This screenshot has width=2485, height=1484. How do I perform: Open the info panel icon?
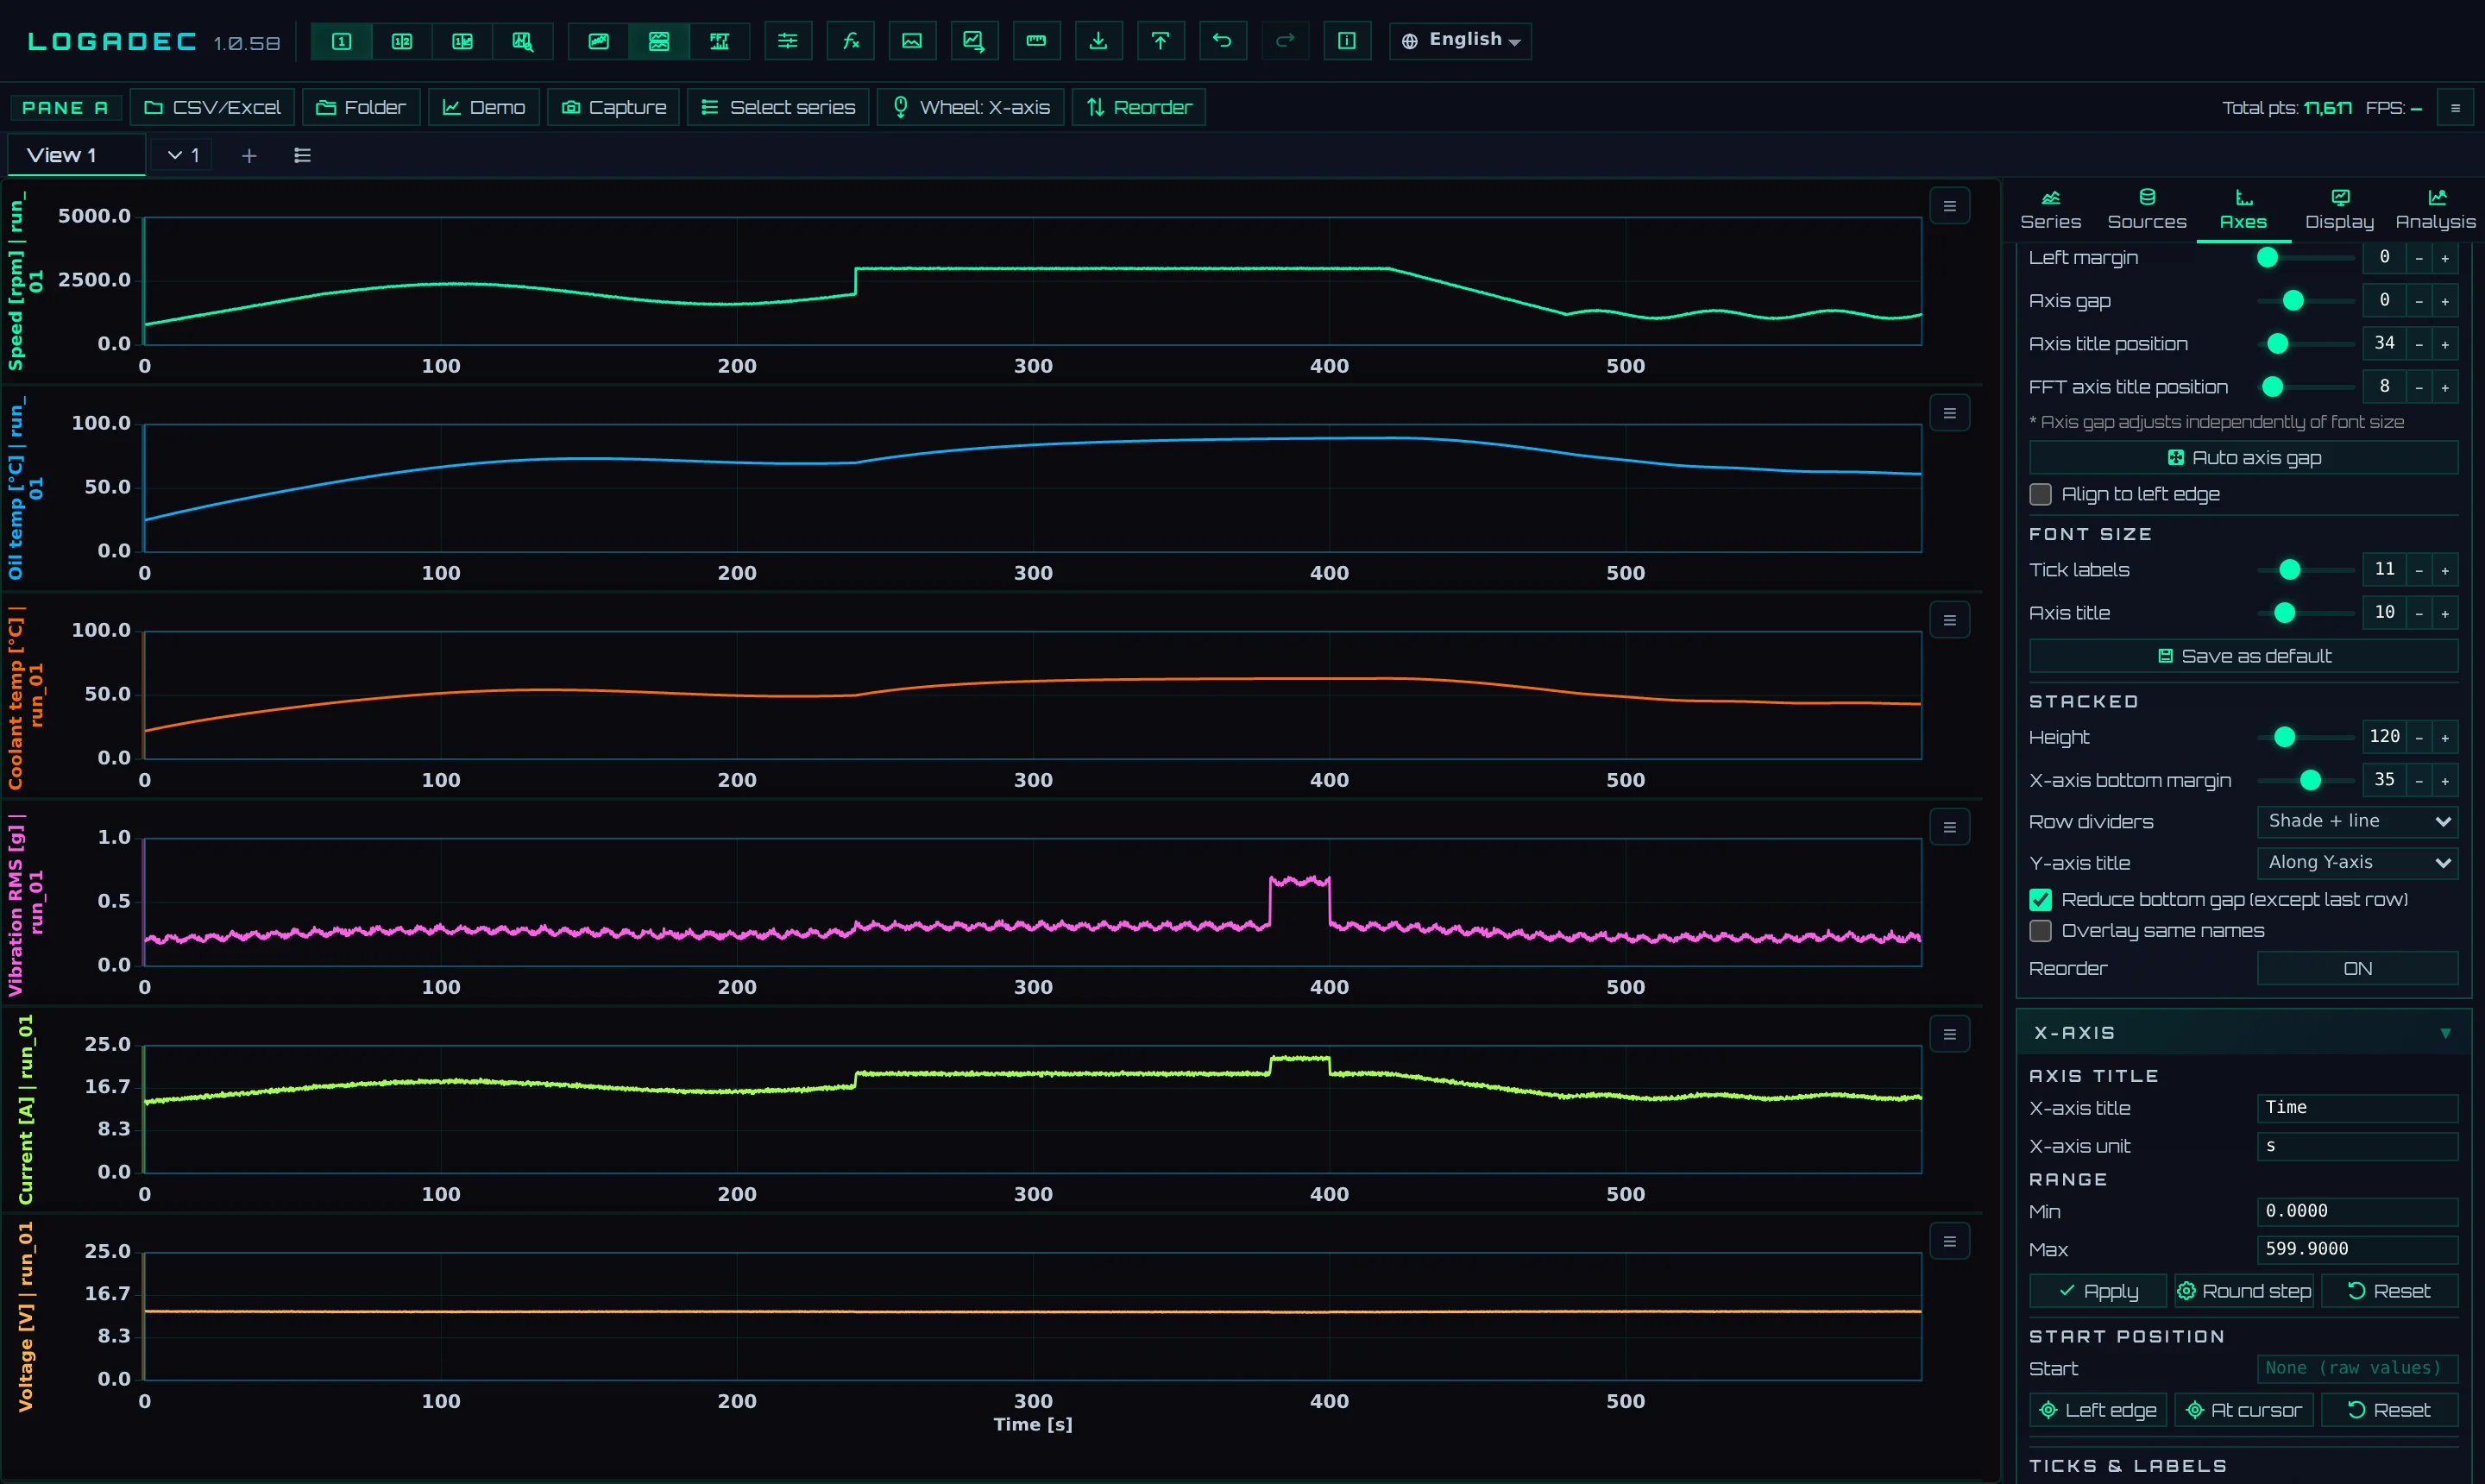tap(1347, 41)
